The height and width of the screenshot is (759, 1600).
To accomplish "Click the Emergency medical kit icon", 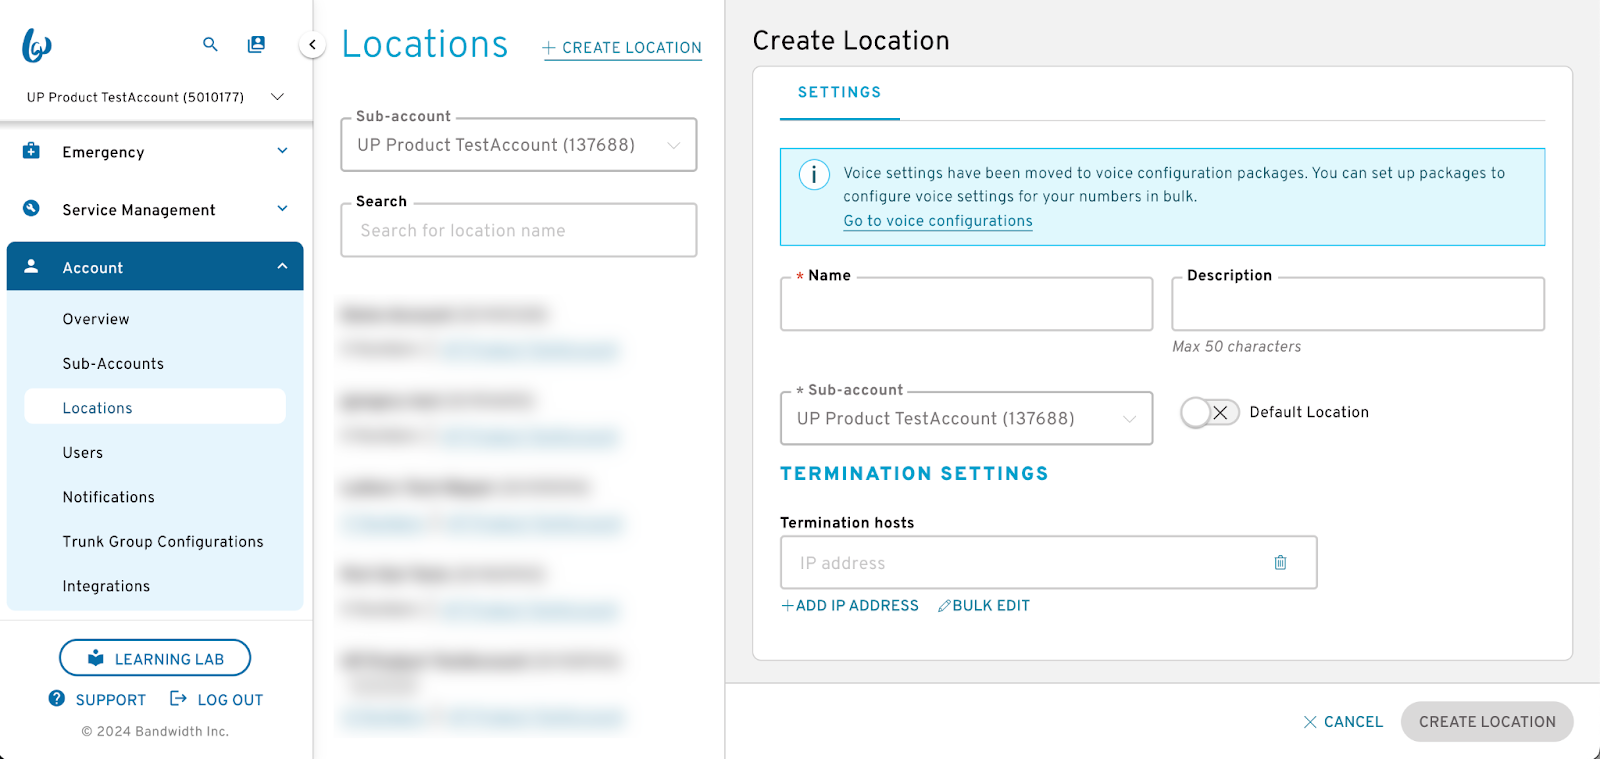I will pos(32,151).
